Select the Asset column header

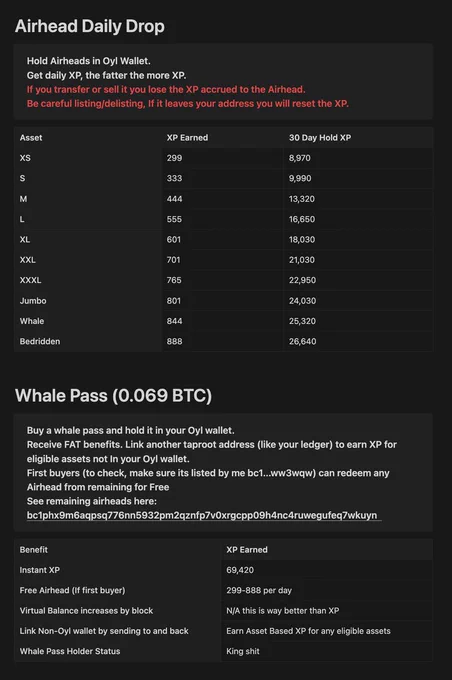31,137
